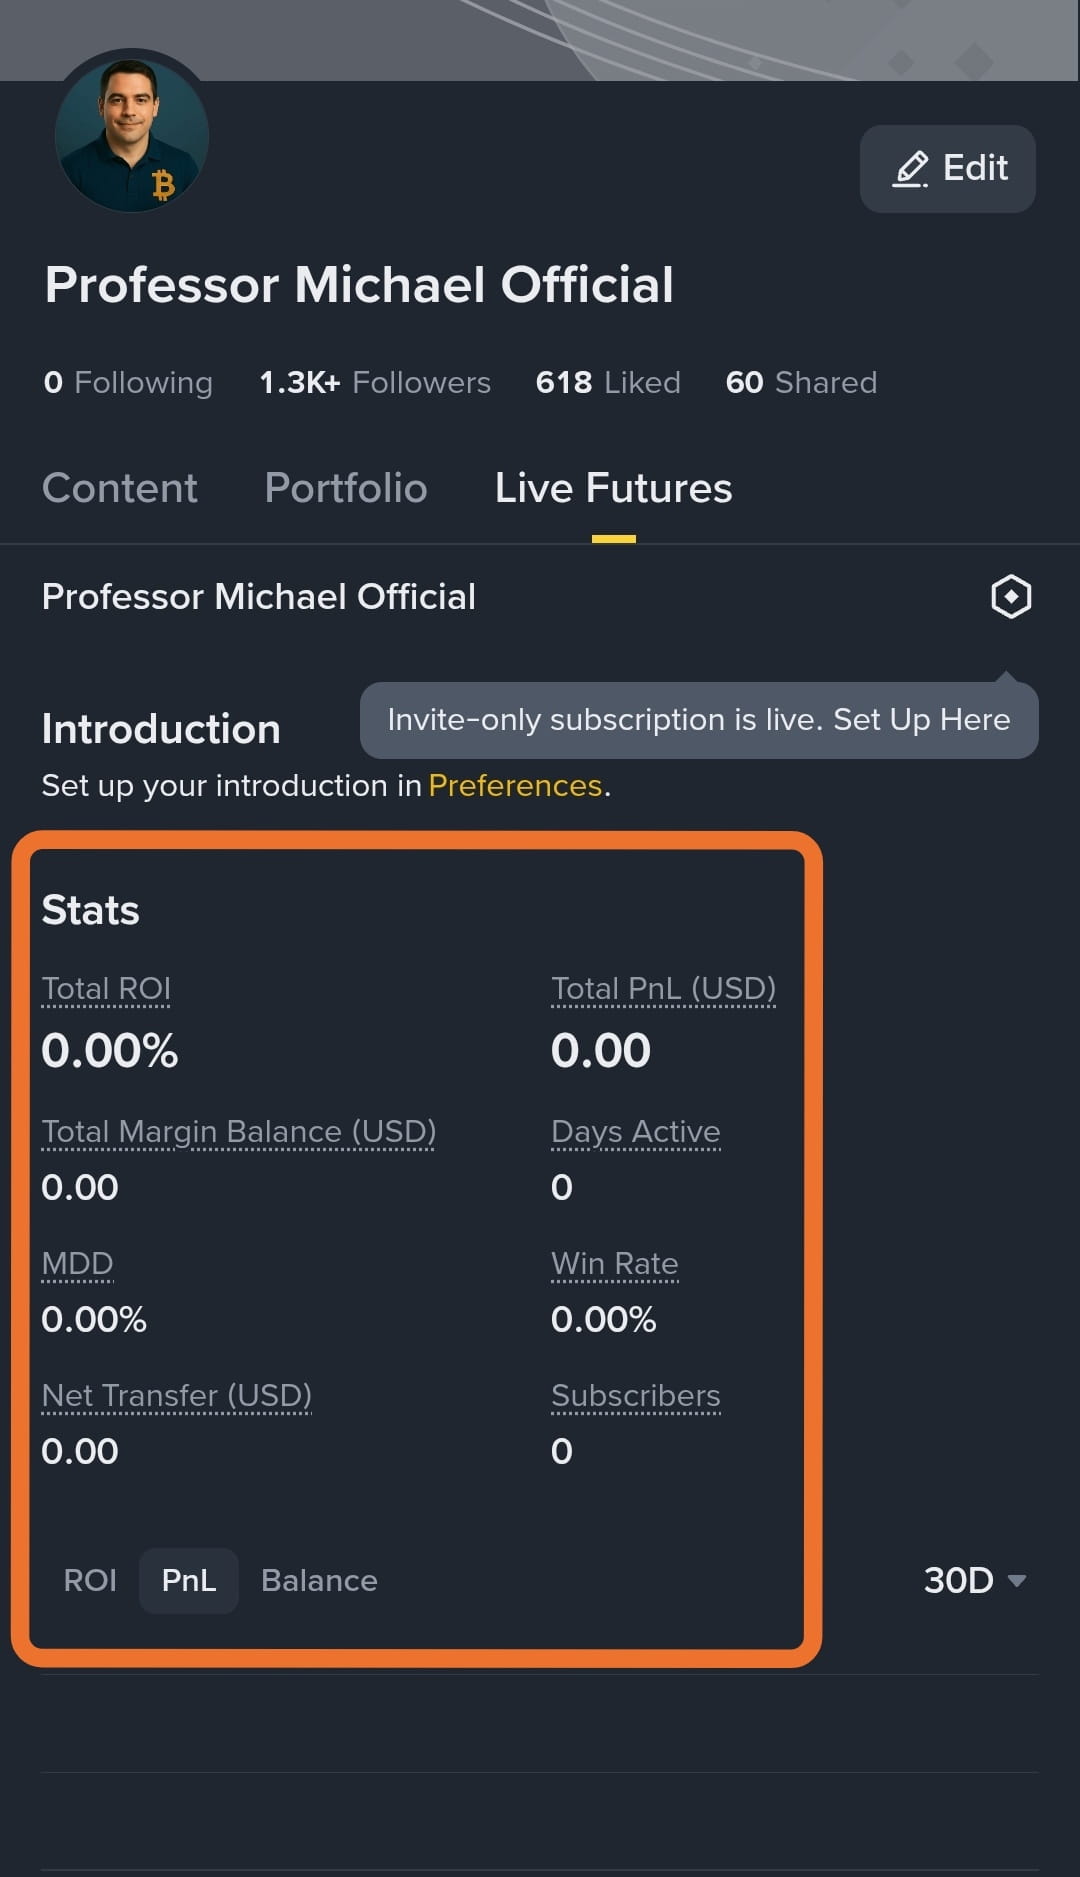Open the 30D period dropdown
This screenshot has height=1877, width=1080.
975,1580
